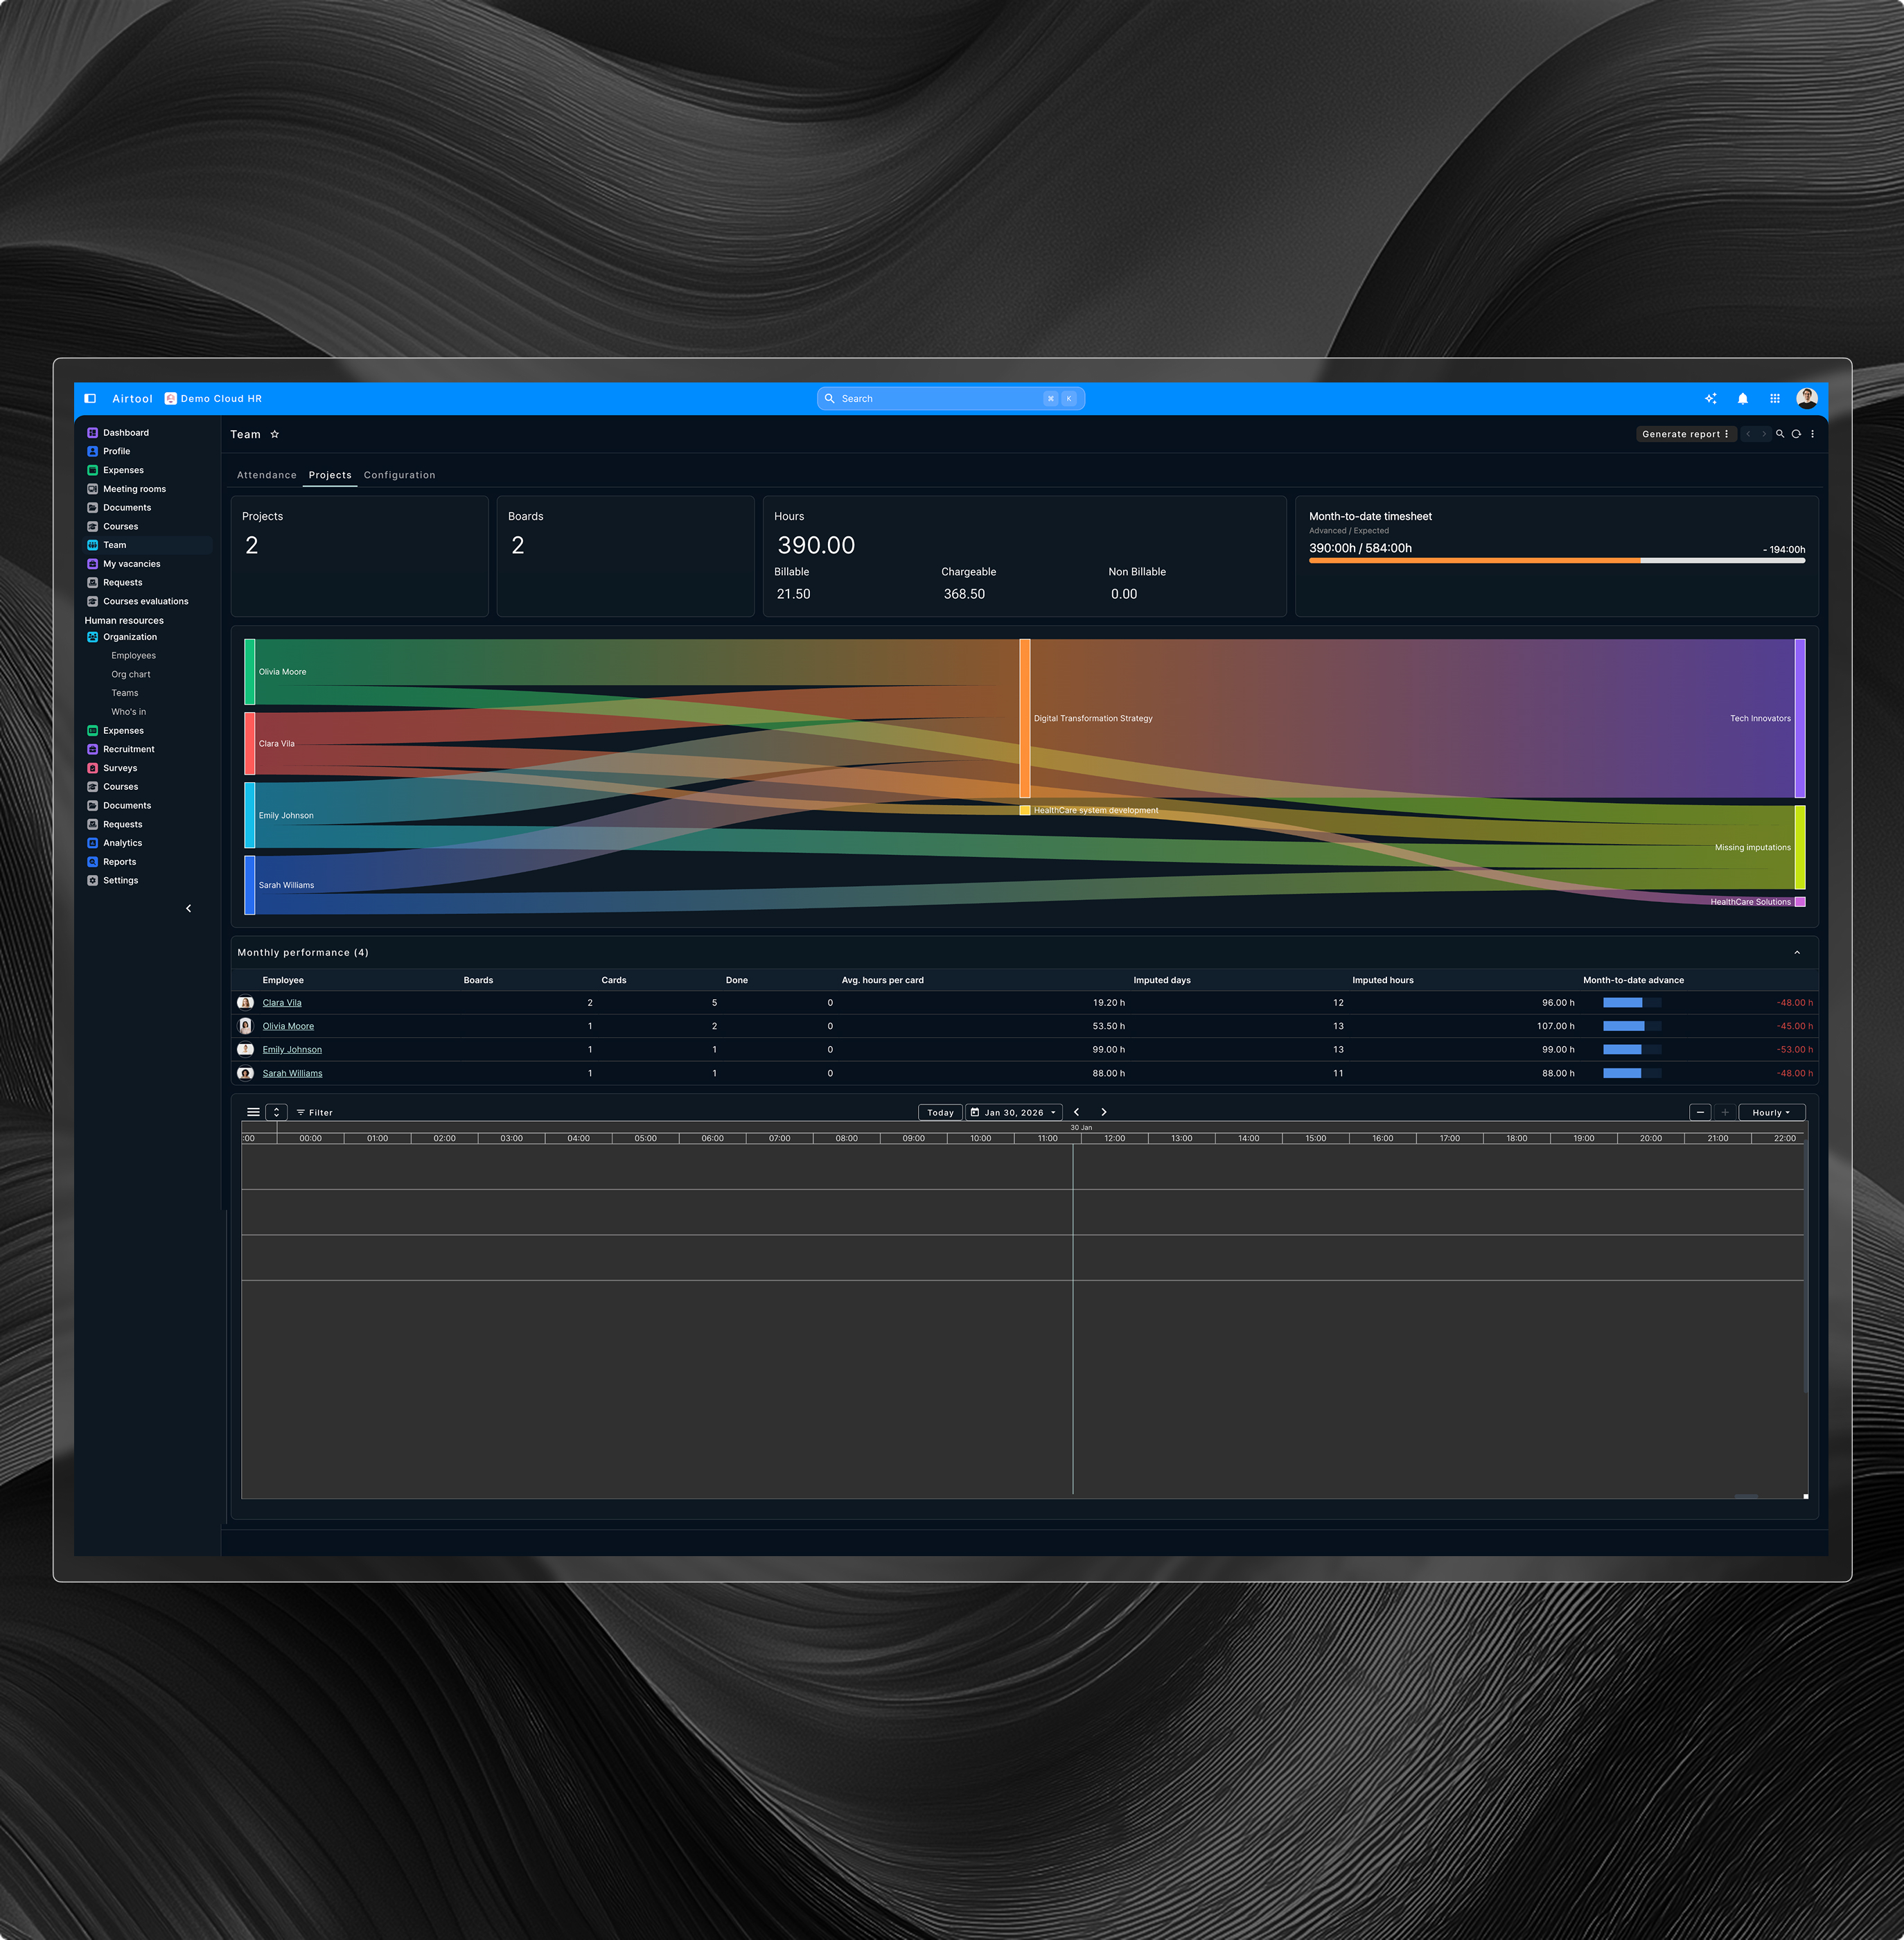Screen dimensions: 1904x1940
Task: Collapse the Monthly performance section
Action: pyautogui.click(x=1797, y=953)
